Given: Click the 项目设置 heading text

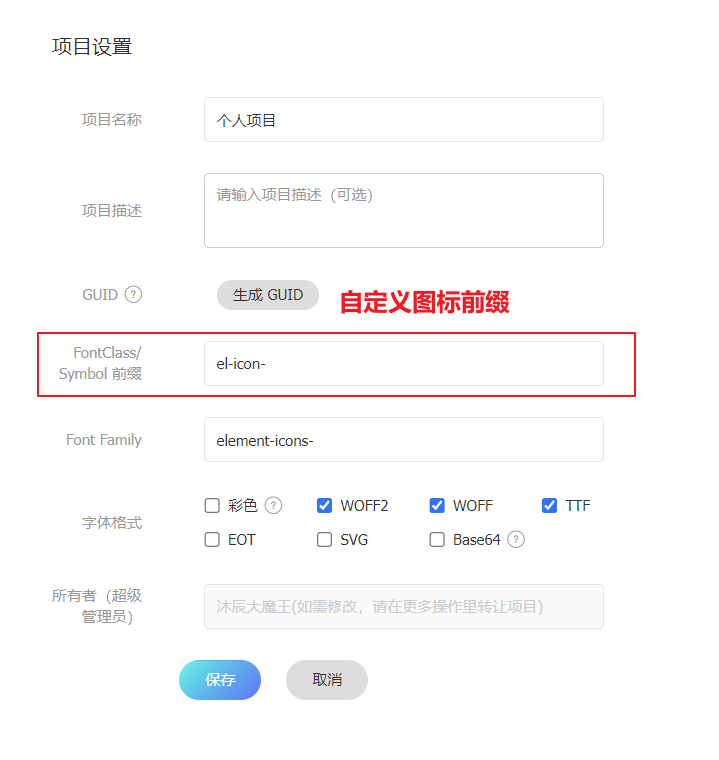Looking at the screenshot, I should 92,47.
